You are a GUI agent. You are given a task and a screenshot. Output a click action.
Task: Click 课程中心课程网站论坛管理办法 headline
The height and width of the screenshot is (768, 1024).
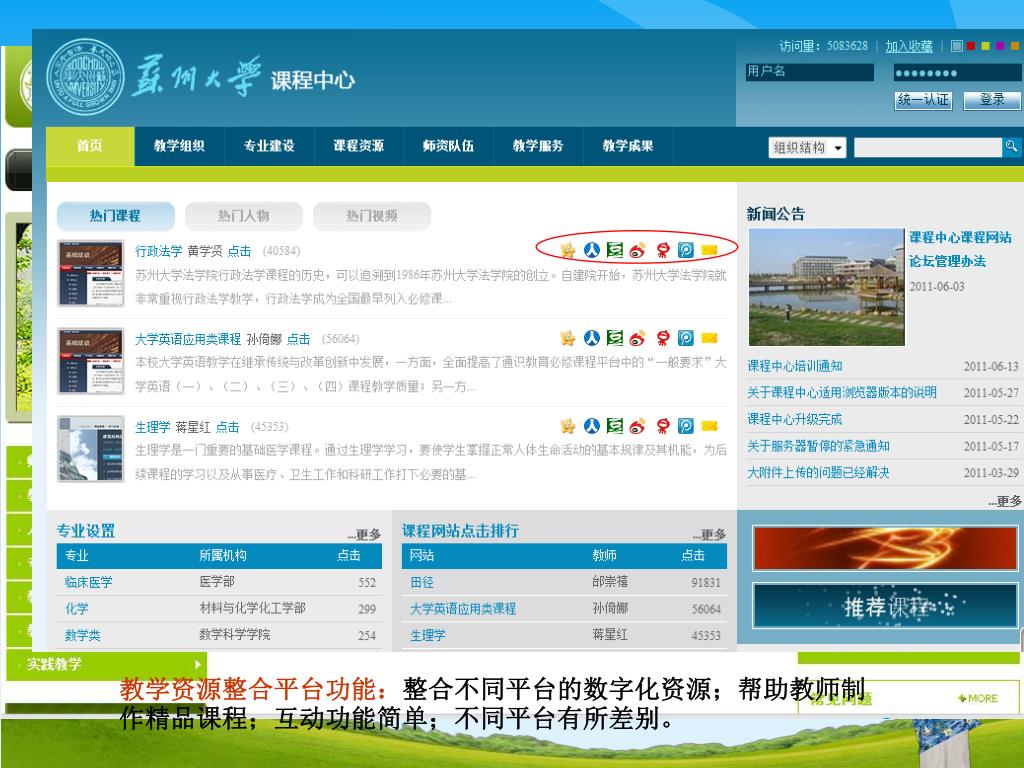[960, 249]
